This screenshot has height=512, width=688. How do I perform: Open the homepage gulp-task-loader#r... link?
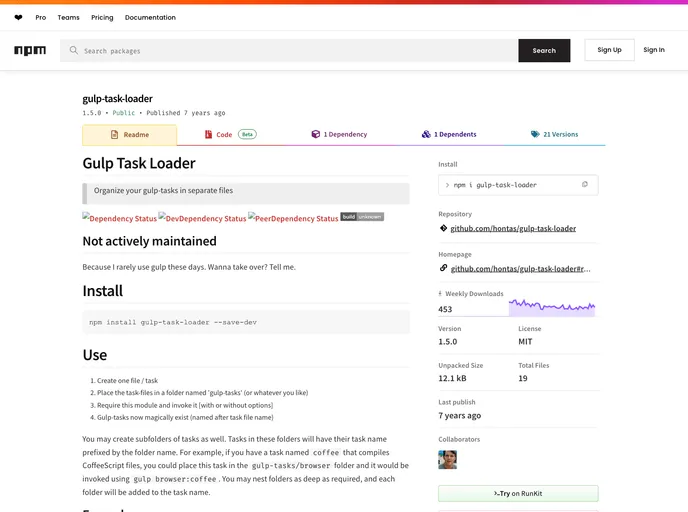click(x=520, y=269)
